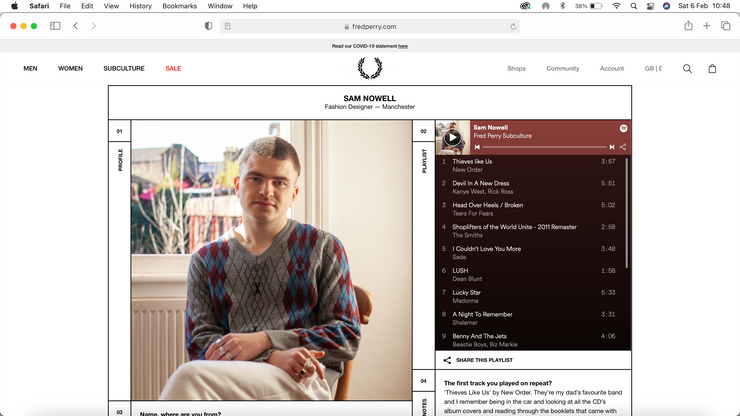Open Safari's File menu
Viewport: 740px width, 416px height.
[x=65, y=6]
